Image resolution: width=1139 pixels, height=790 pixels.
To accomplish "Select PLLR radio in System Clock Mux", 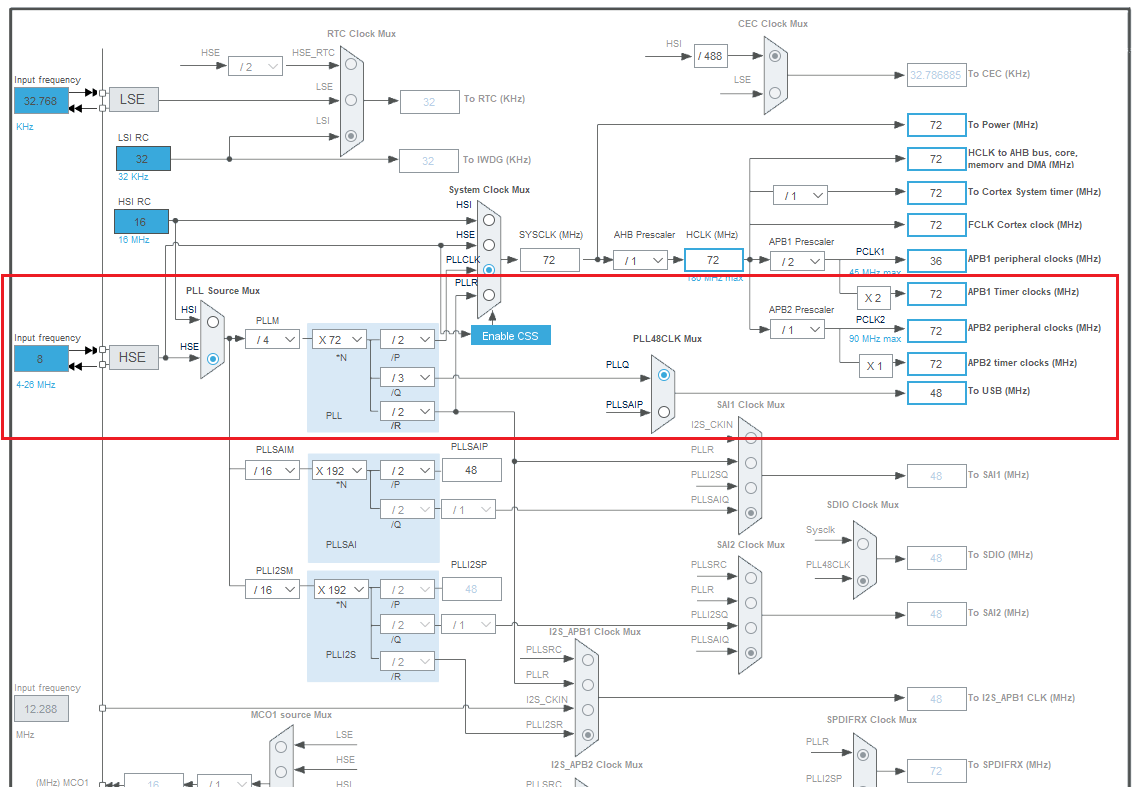I will click(489, 295).
